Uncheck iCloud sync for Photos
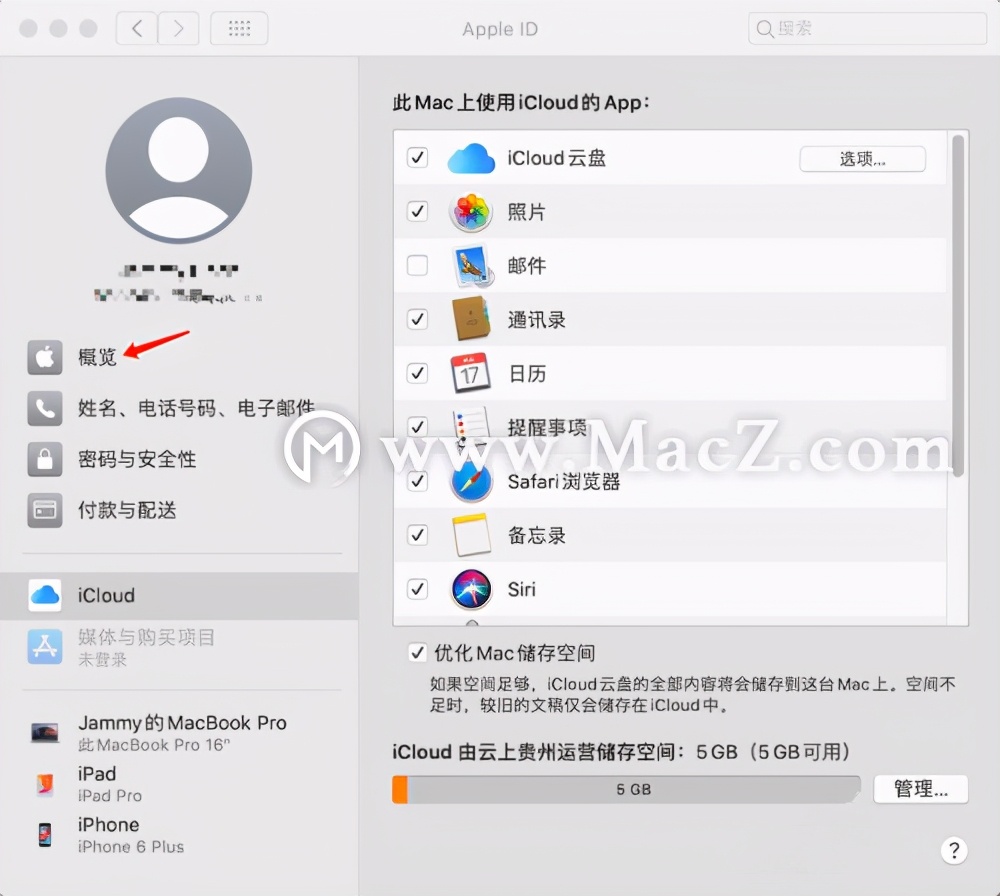Screen dimensions: 1000x896 417,212
